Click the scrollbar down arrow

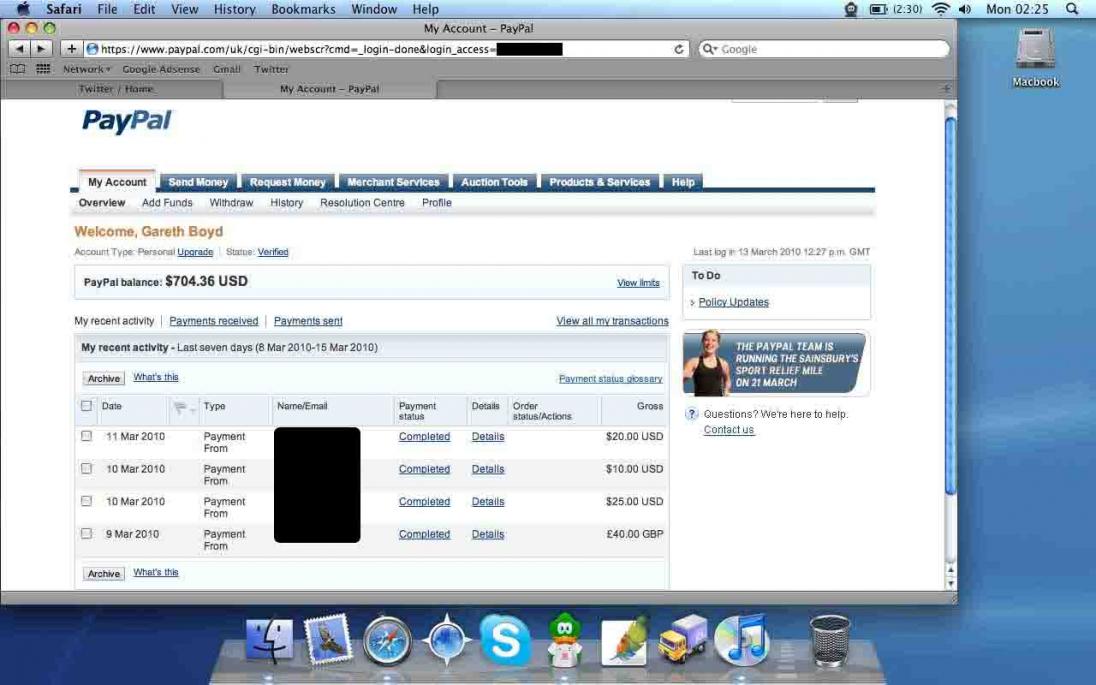tap(950, 584)
